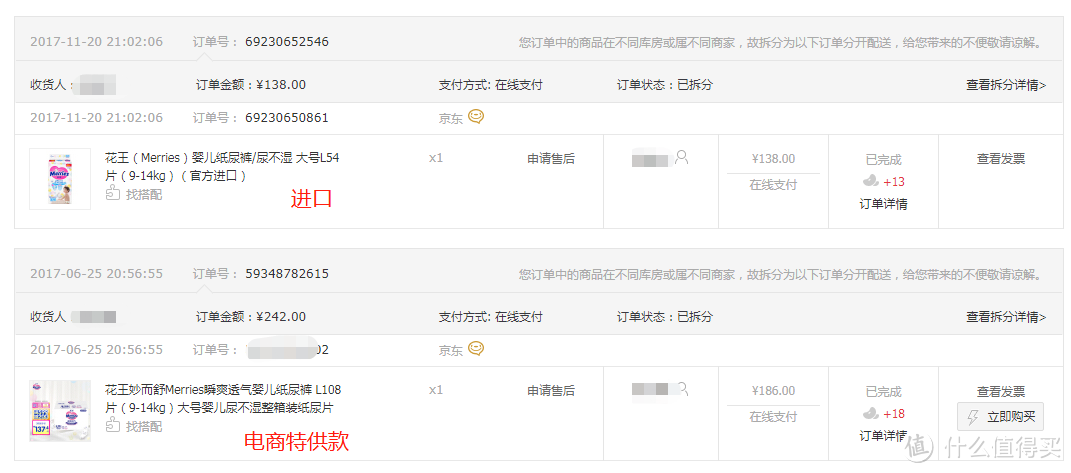Expand 查看拆分详情 for order 59348782615
The width and height of the screenshot is (1071, 473).
coord(1005,317)
